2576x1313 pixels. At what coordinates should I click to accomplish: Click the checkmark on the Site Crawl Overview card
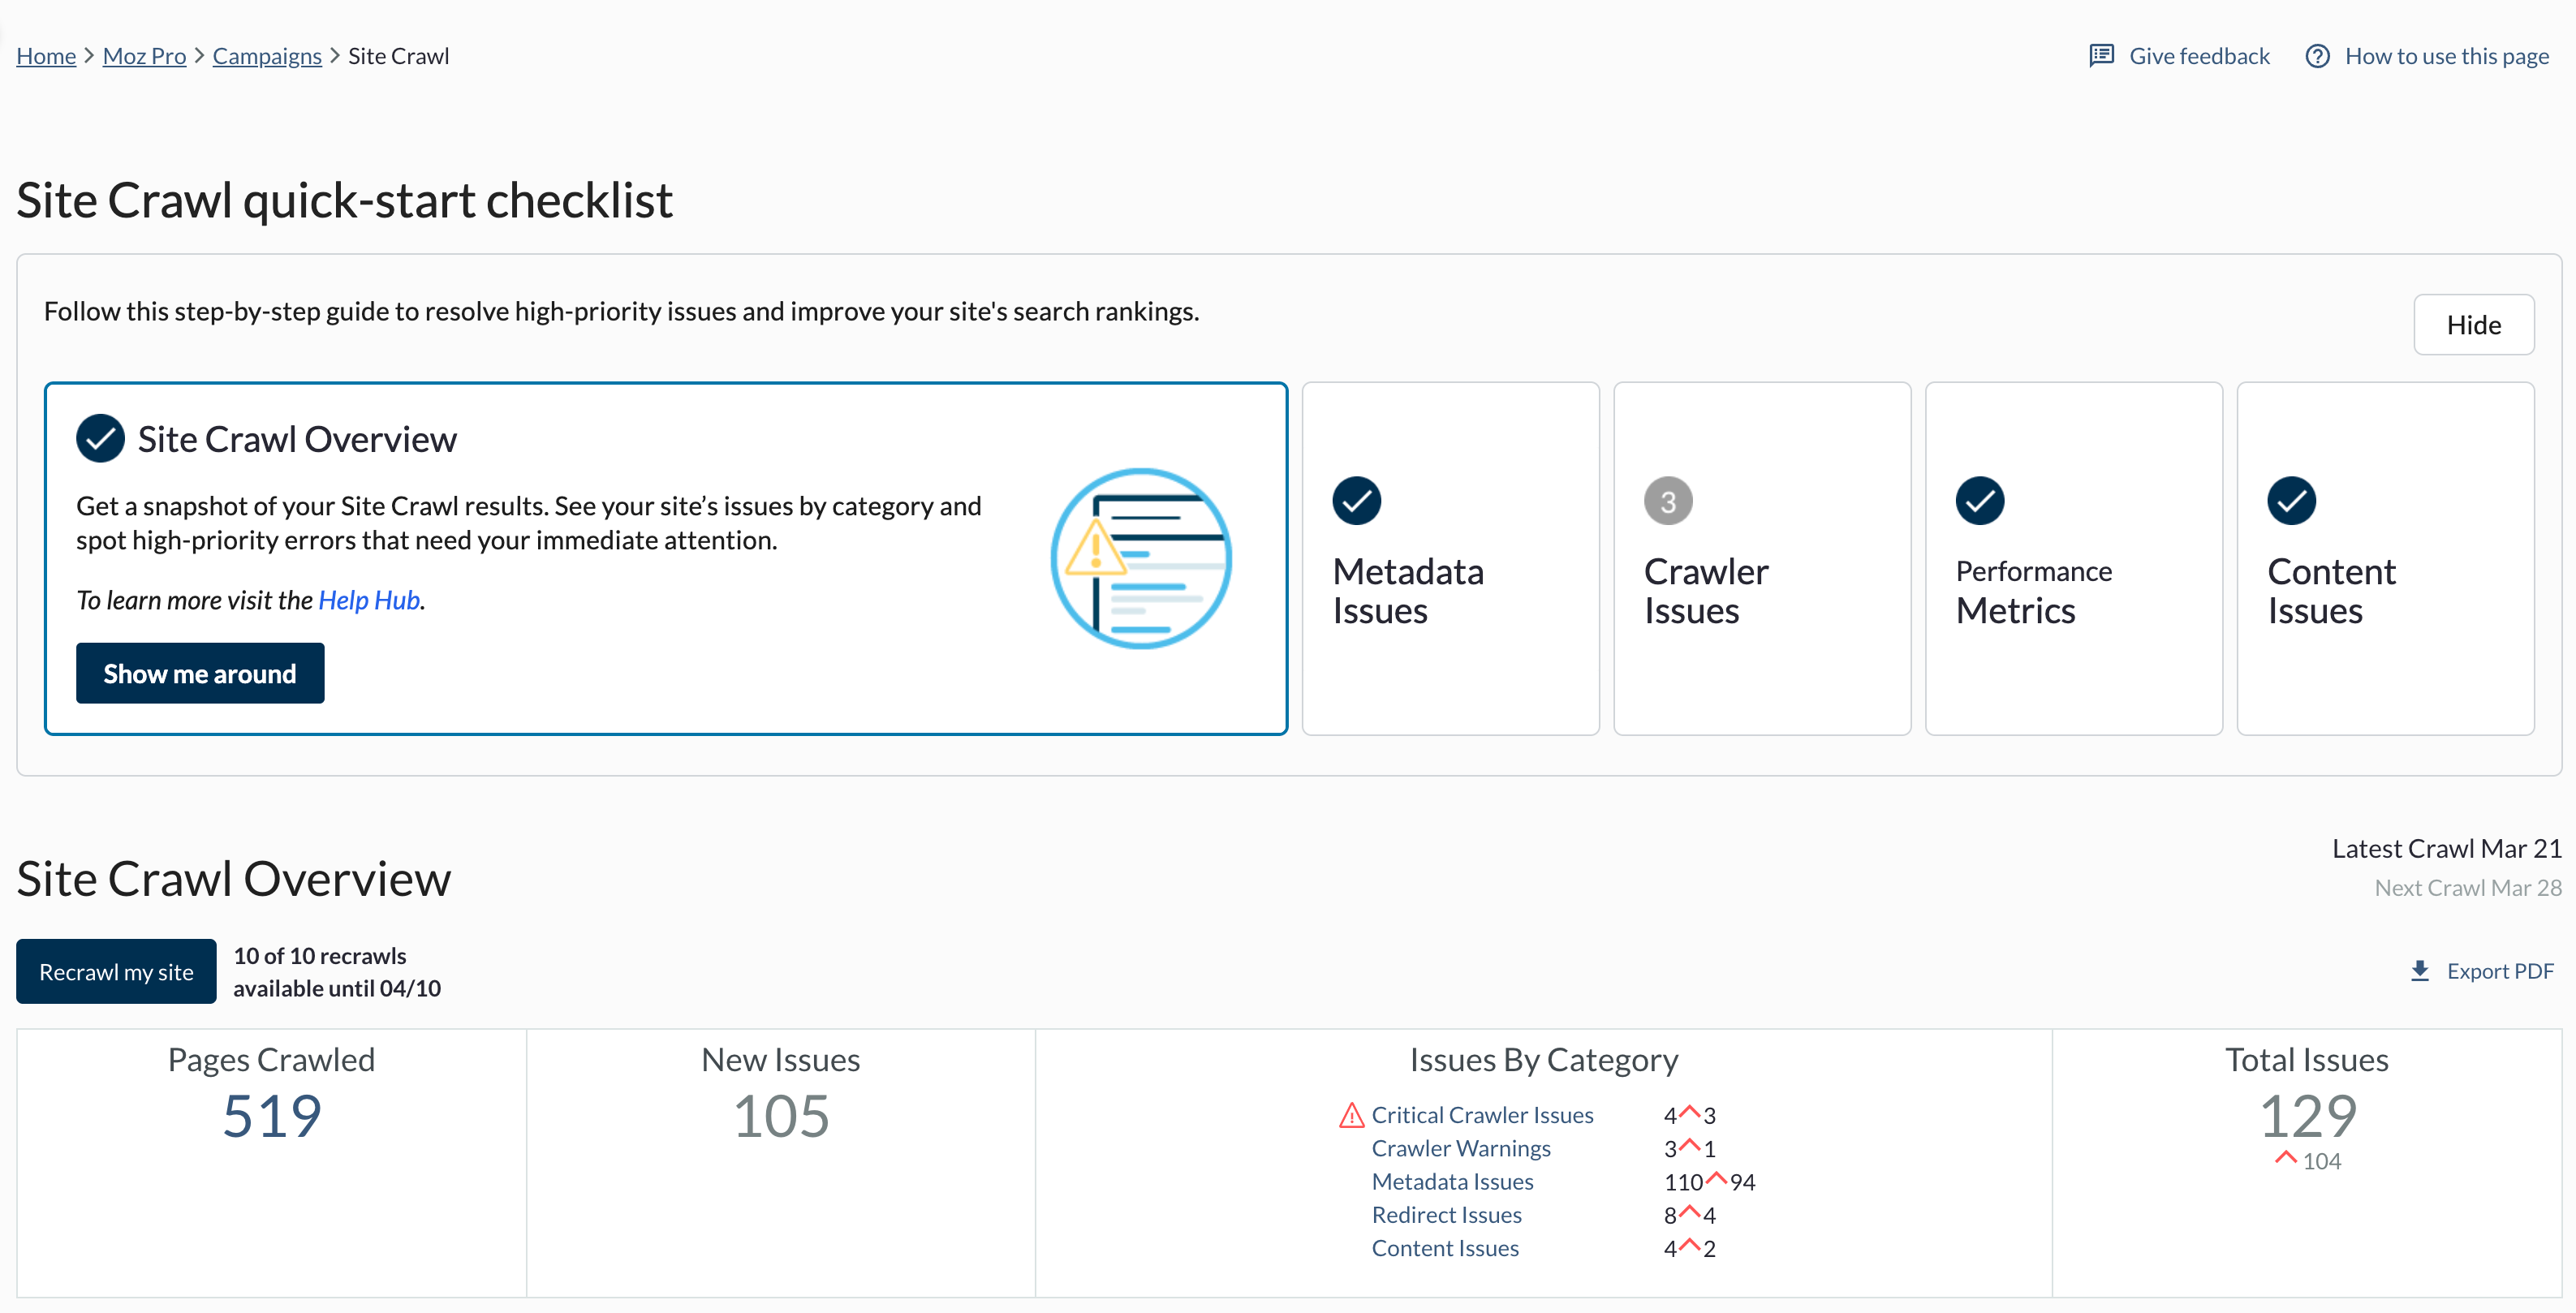coord(99,437)
